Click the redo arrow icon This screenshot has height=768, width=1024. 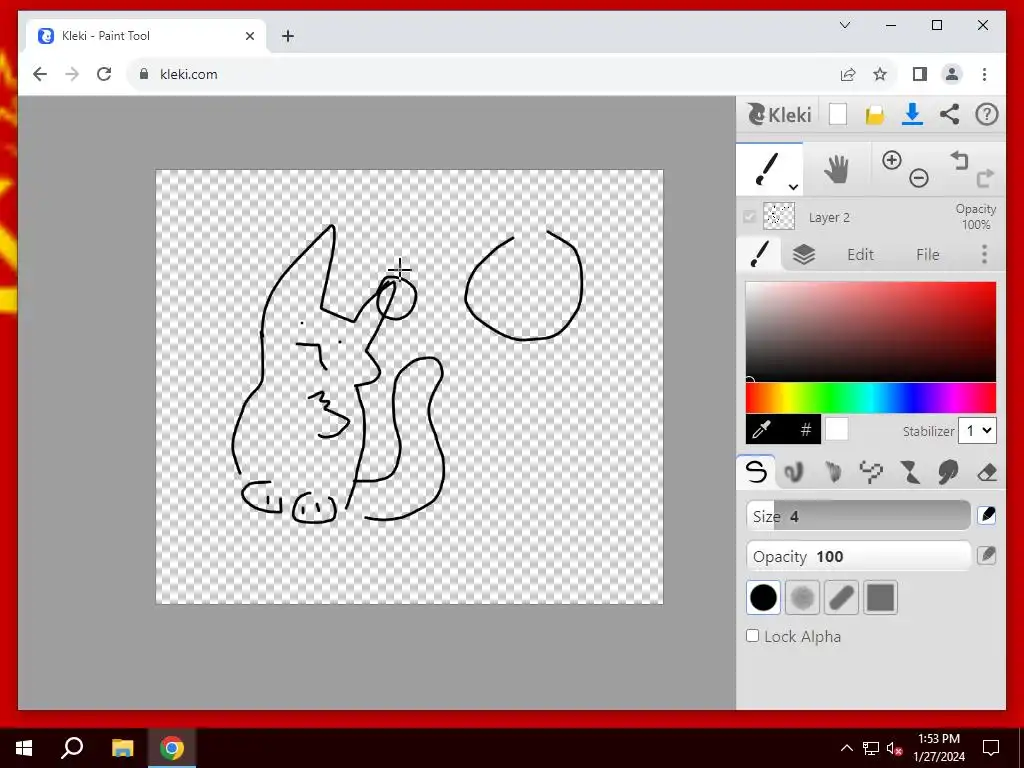click(x=985, y=177)
